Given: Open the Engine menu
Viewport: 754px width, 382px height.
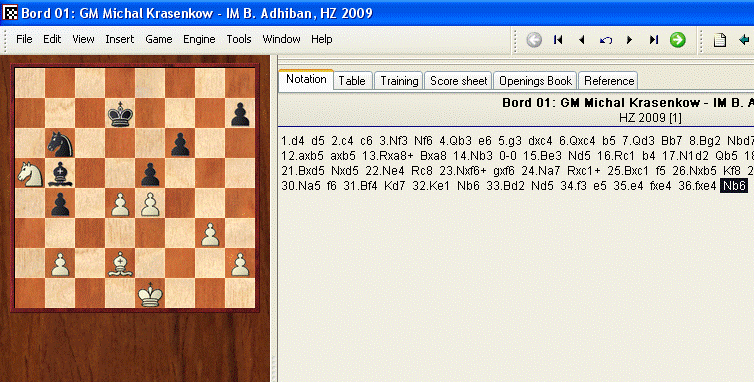Looking at the screenshot, I should (199, 39).
